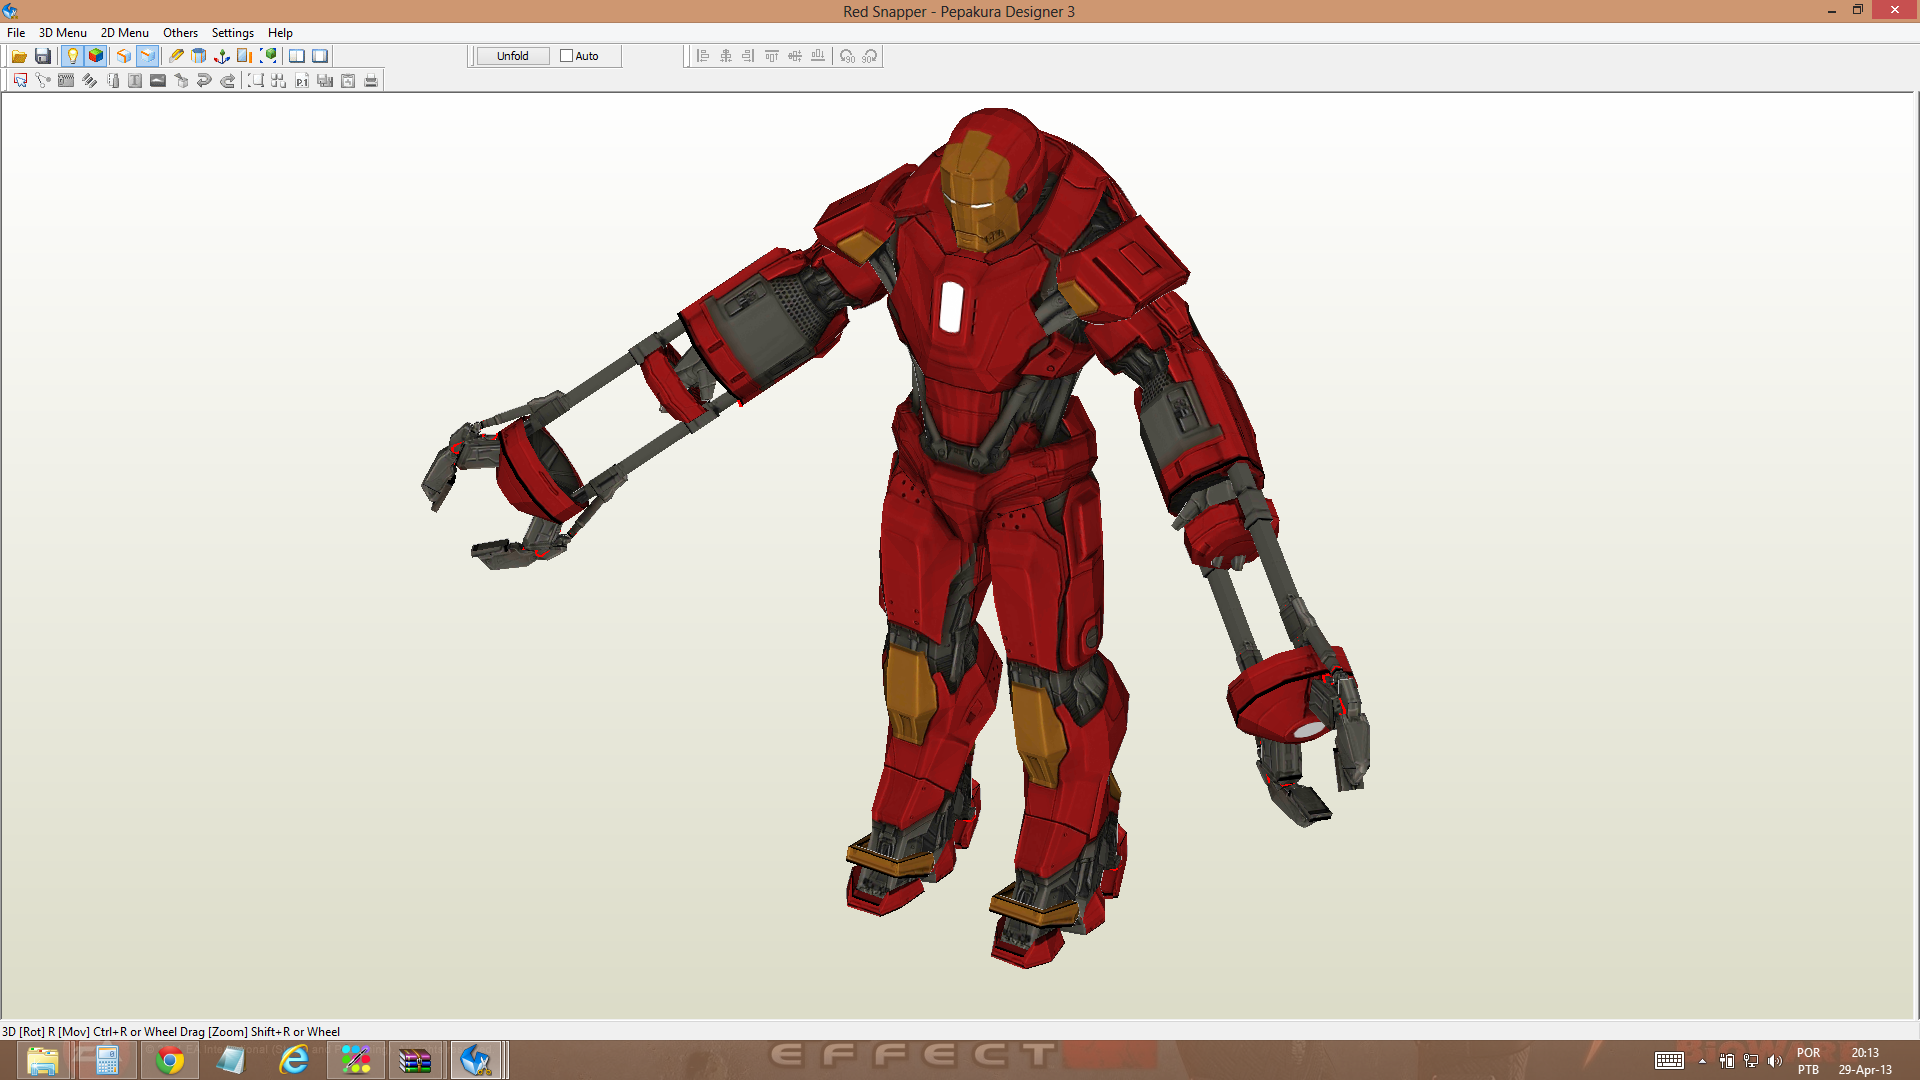Click the zipper edge tool icon
The height and width of the screenshot is (1080, 1920).
point(66,81)
